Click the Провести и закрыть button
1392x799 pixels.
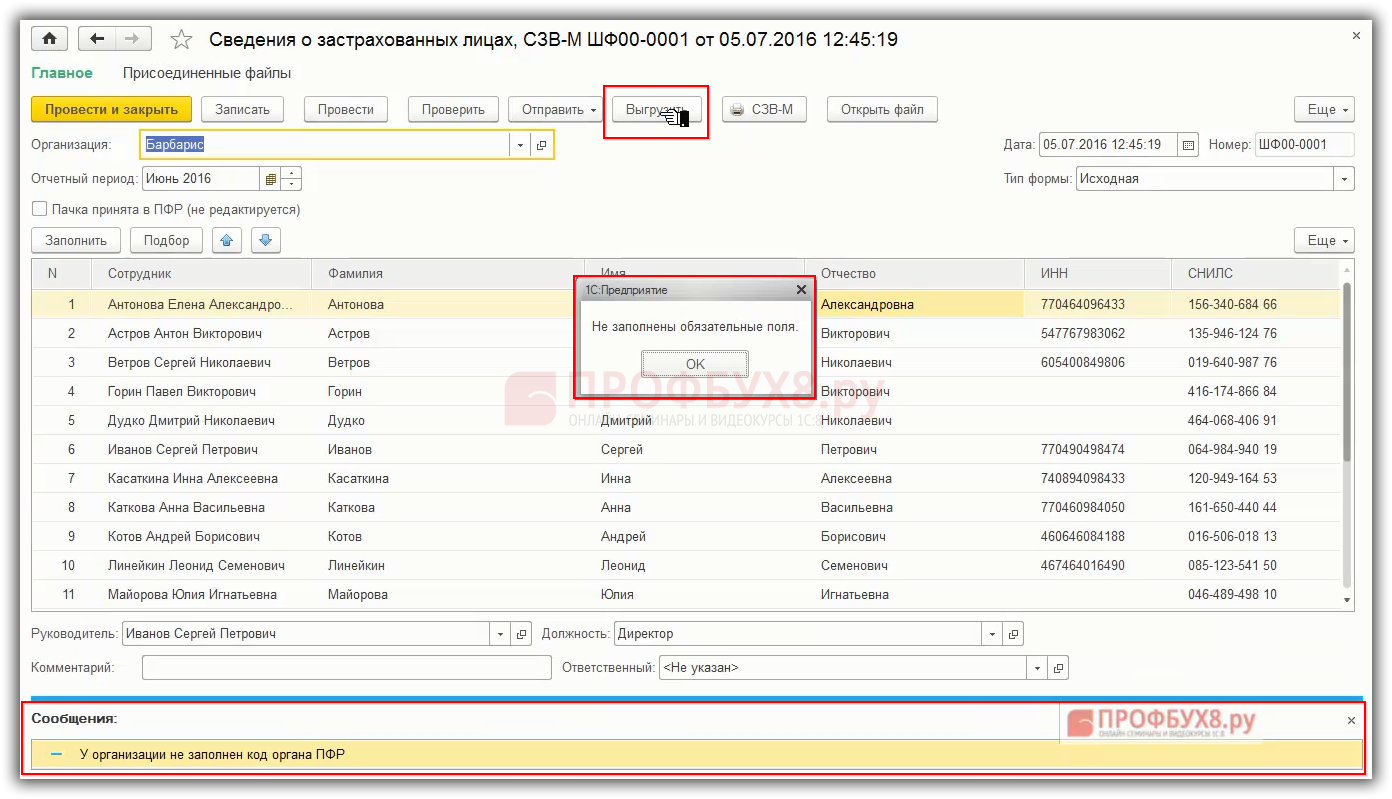click(x=111, y=110)
